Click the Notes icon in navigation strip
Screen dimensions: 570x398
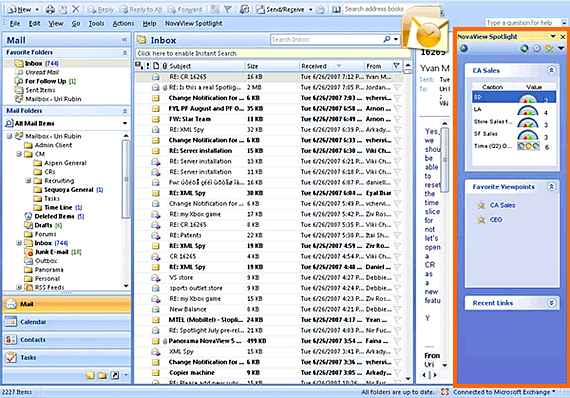click(90, 375)
